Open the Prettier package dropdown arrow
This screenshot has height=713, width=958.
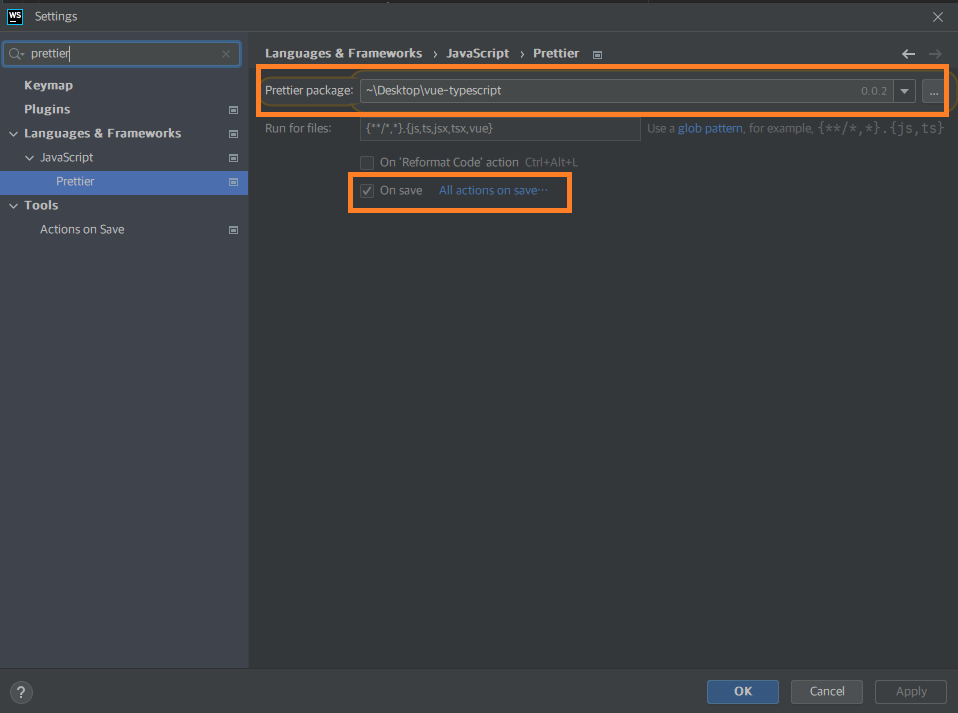(x=904, y=92)
